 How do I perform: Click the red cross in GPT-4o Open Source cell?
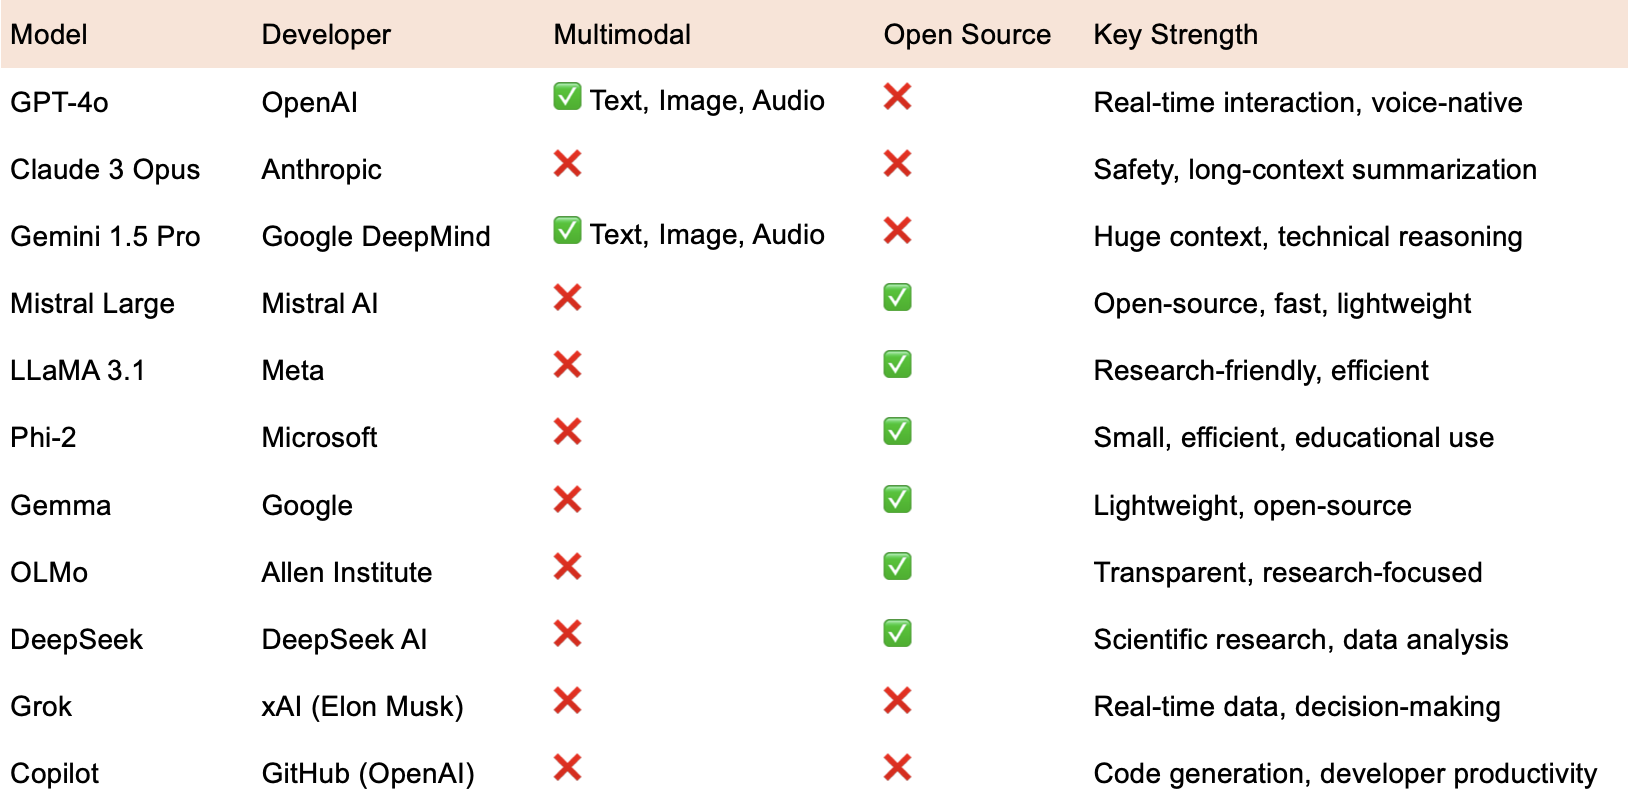(897, 97)
